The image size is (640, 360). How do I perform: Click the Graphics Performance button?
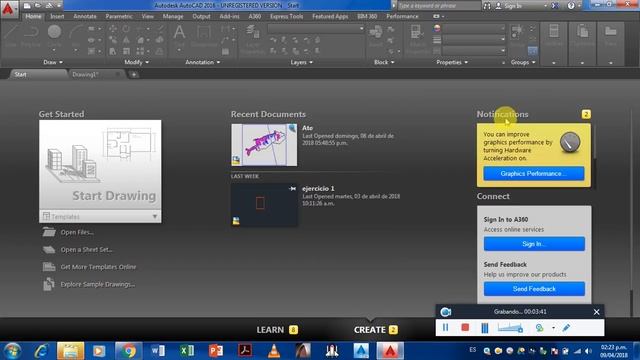[x=533, y=173]
